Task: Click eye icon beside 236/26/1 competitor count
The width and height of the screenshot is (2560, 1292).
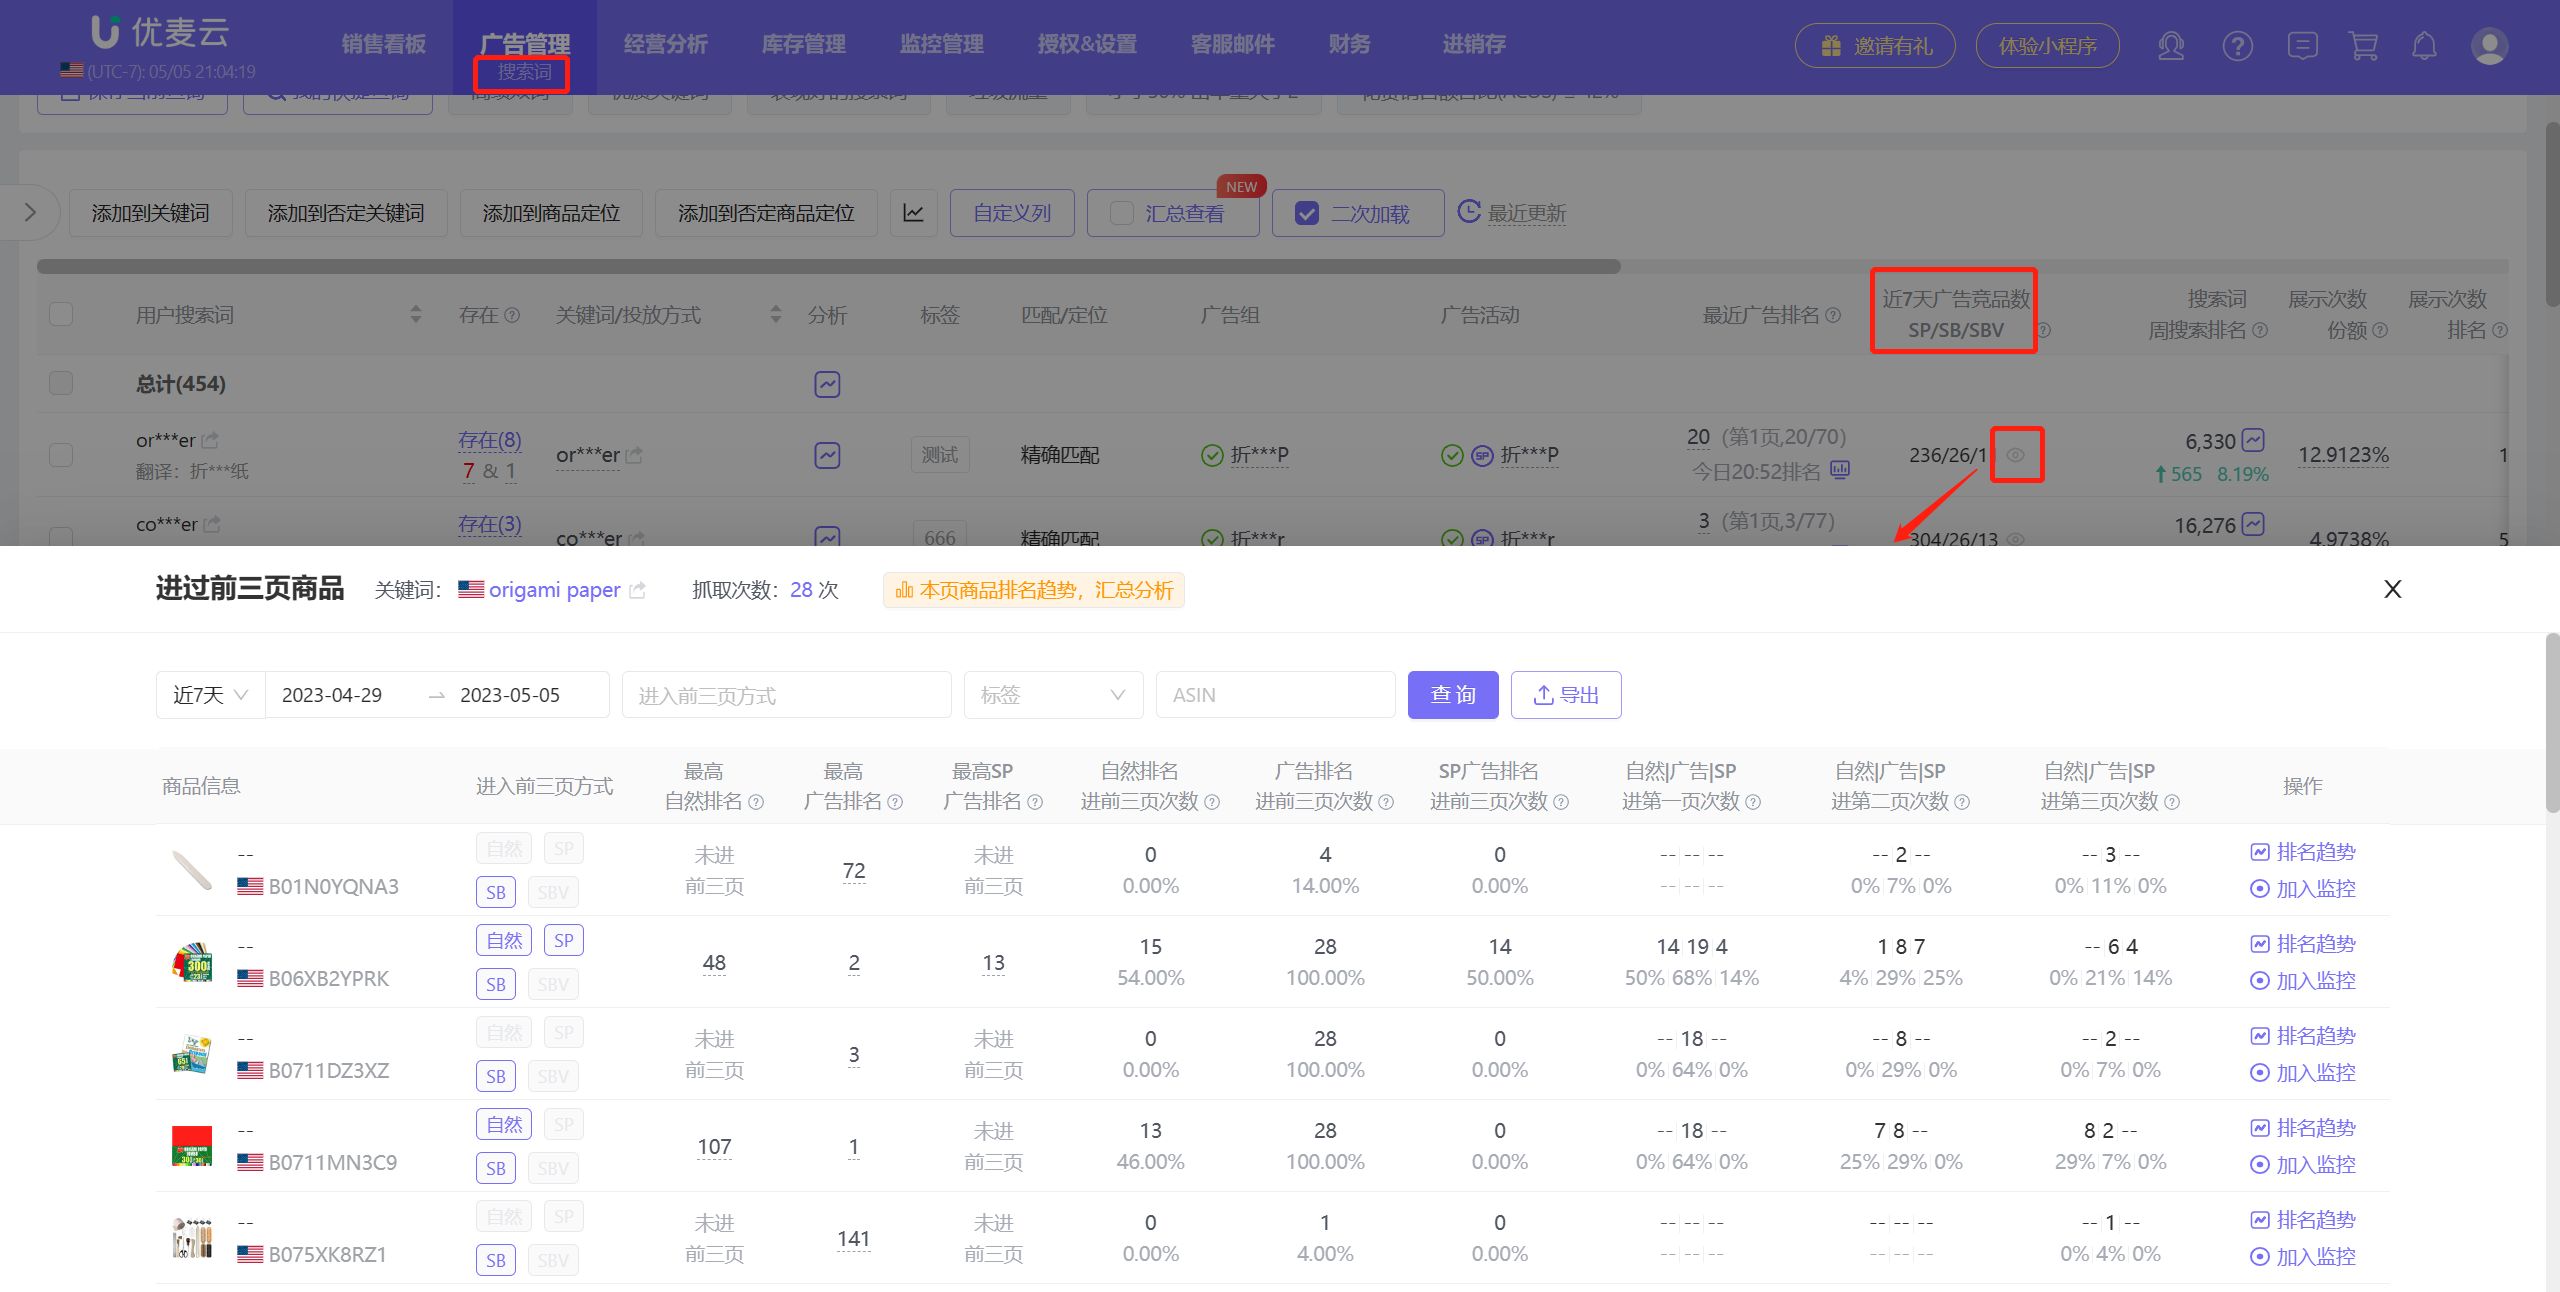Action: click(2016, 455)
